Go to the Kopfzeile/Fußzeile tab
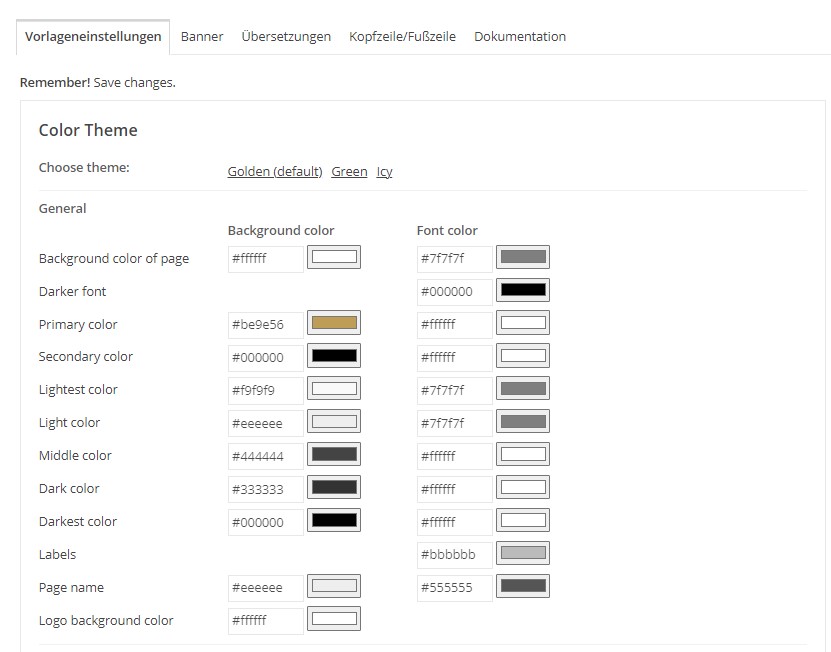831x652 pixels. tap(402, 37)
